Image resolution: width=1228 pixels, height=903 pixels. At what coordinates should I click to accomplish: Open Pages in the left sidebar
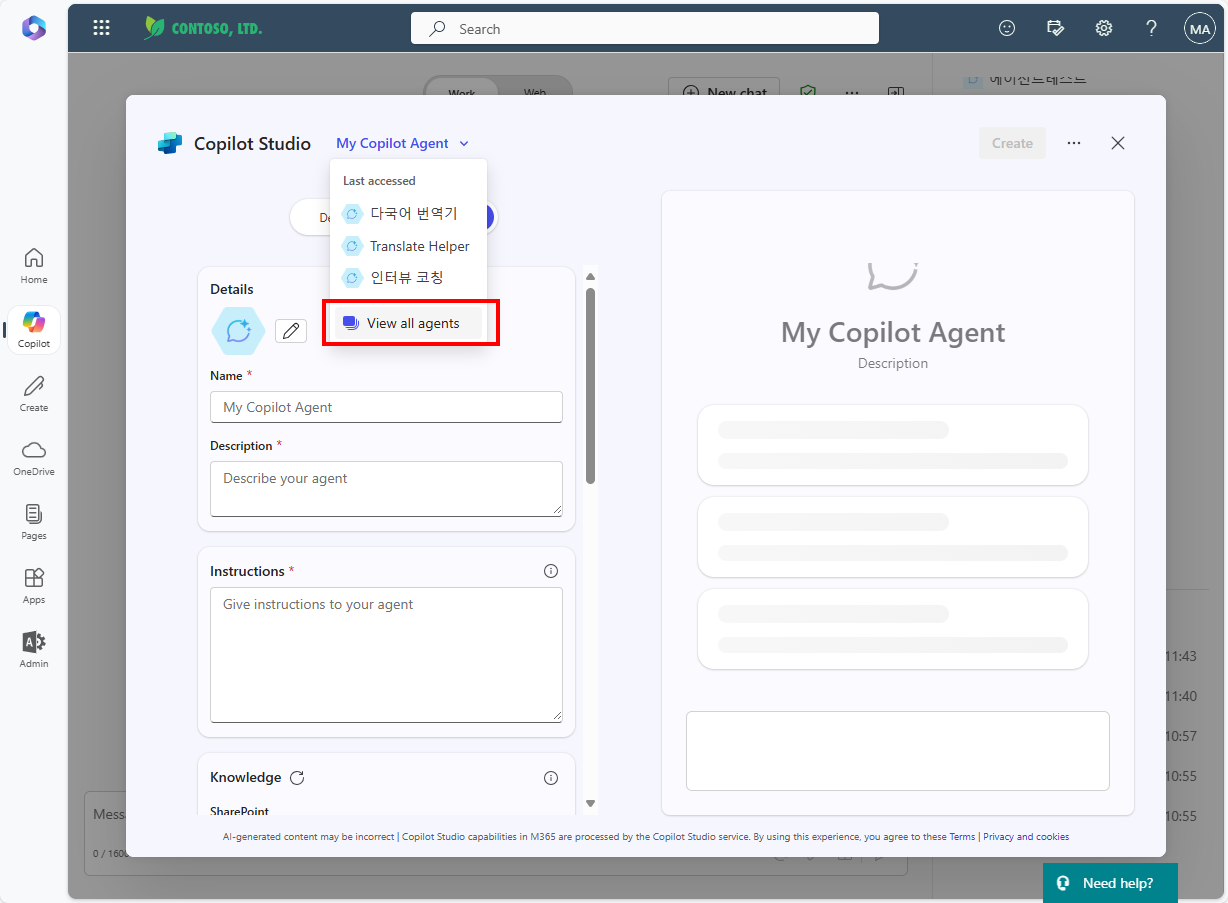34,522
